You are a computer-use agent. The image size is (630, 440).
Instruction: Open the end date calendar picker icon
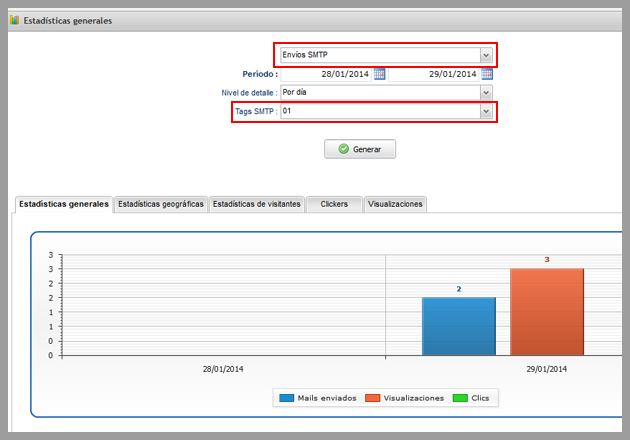click(x=487, y=74)
